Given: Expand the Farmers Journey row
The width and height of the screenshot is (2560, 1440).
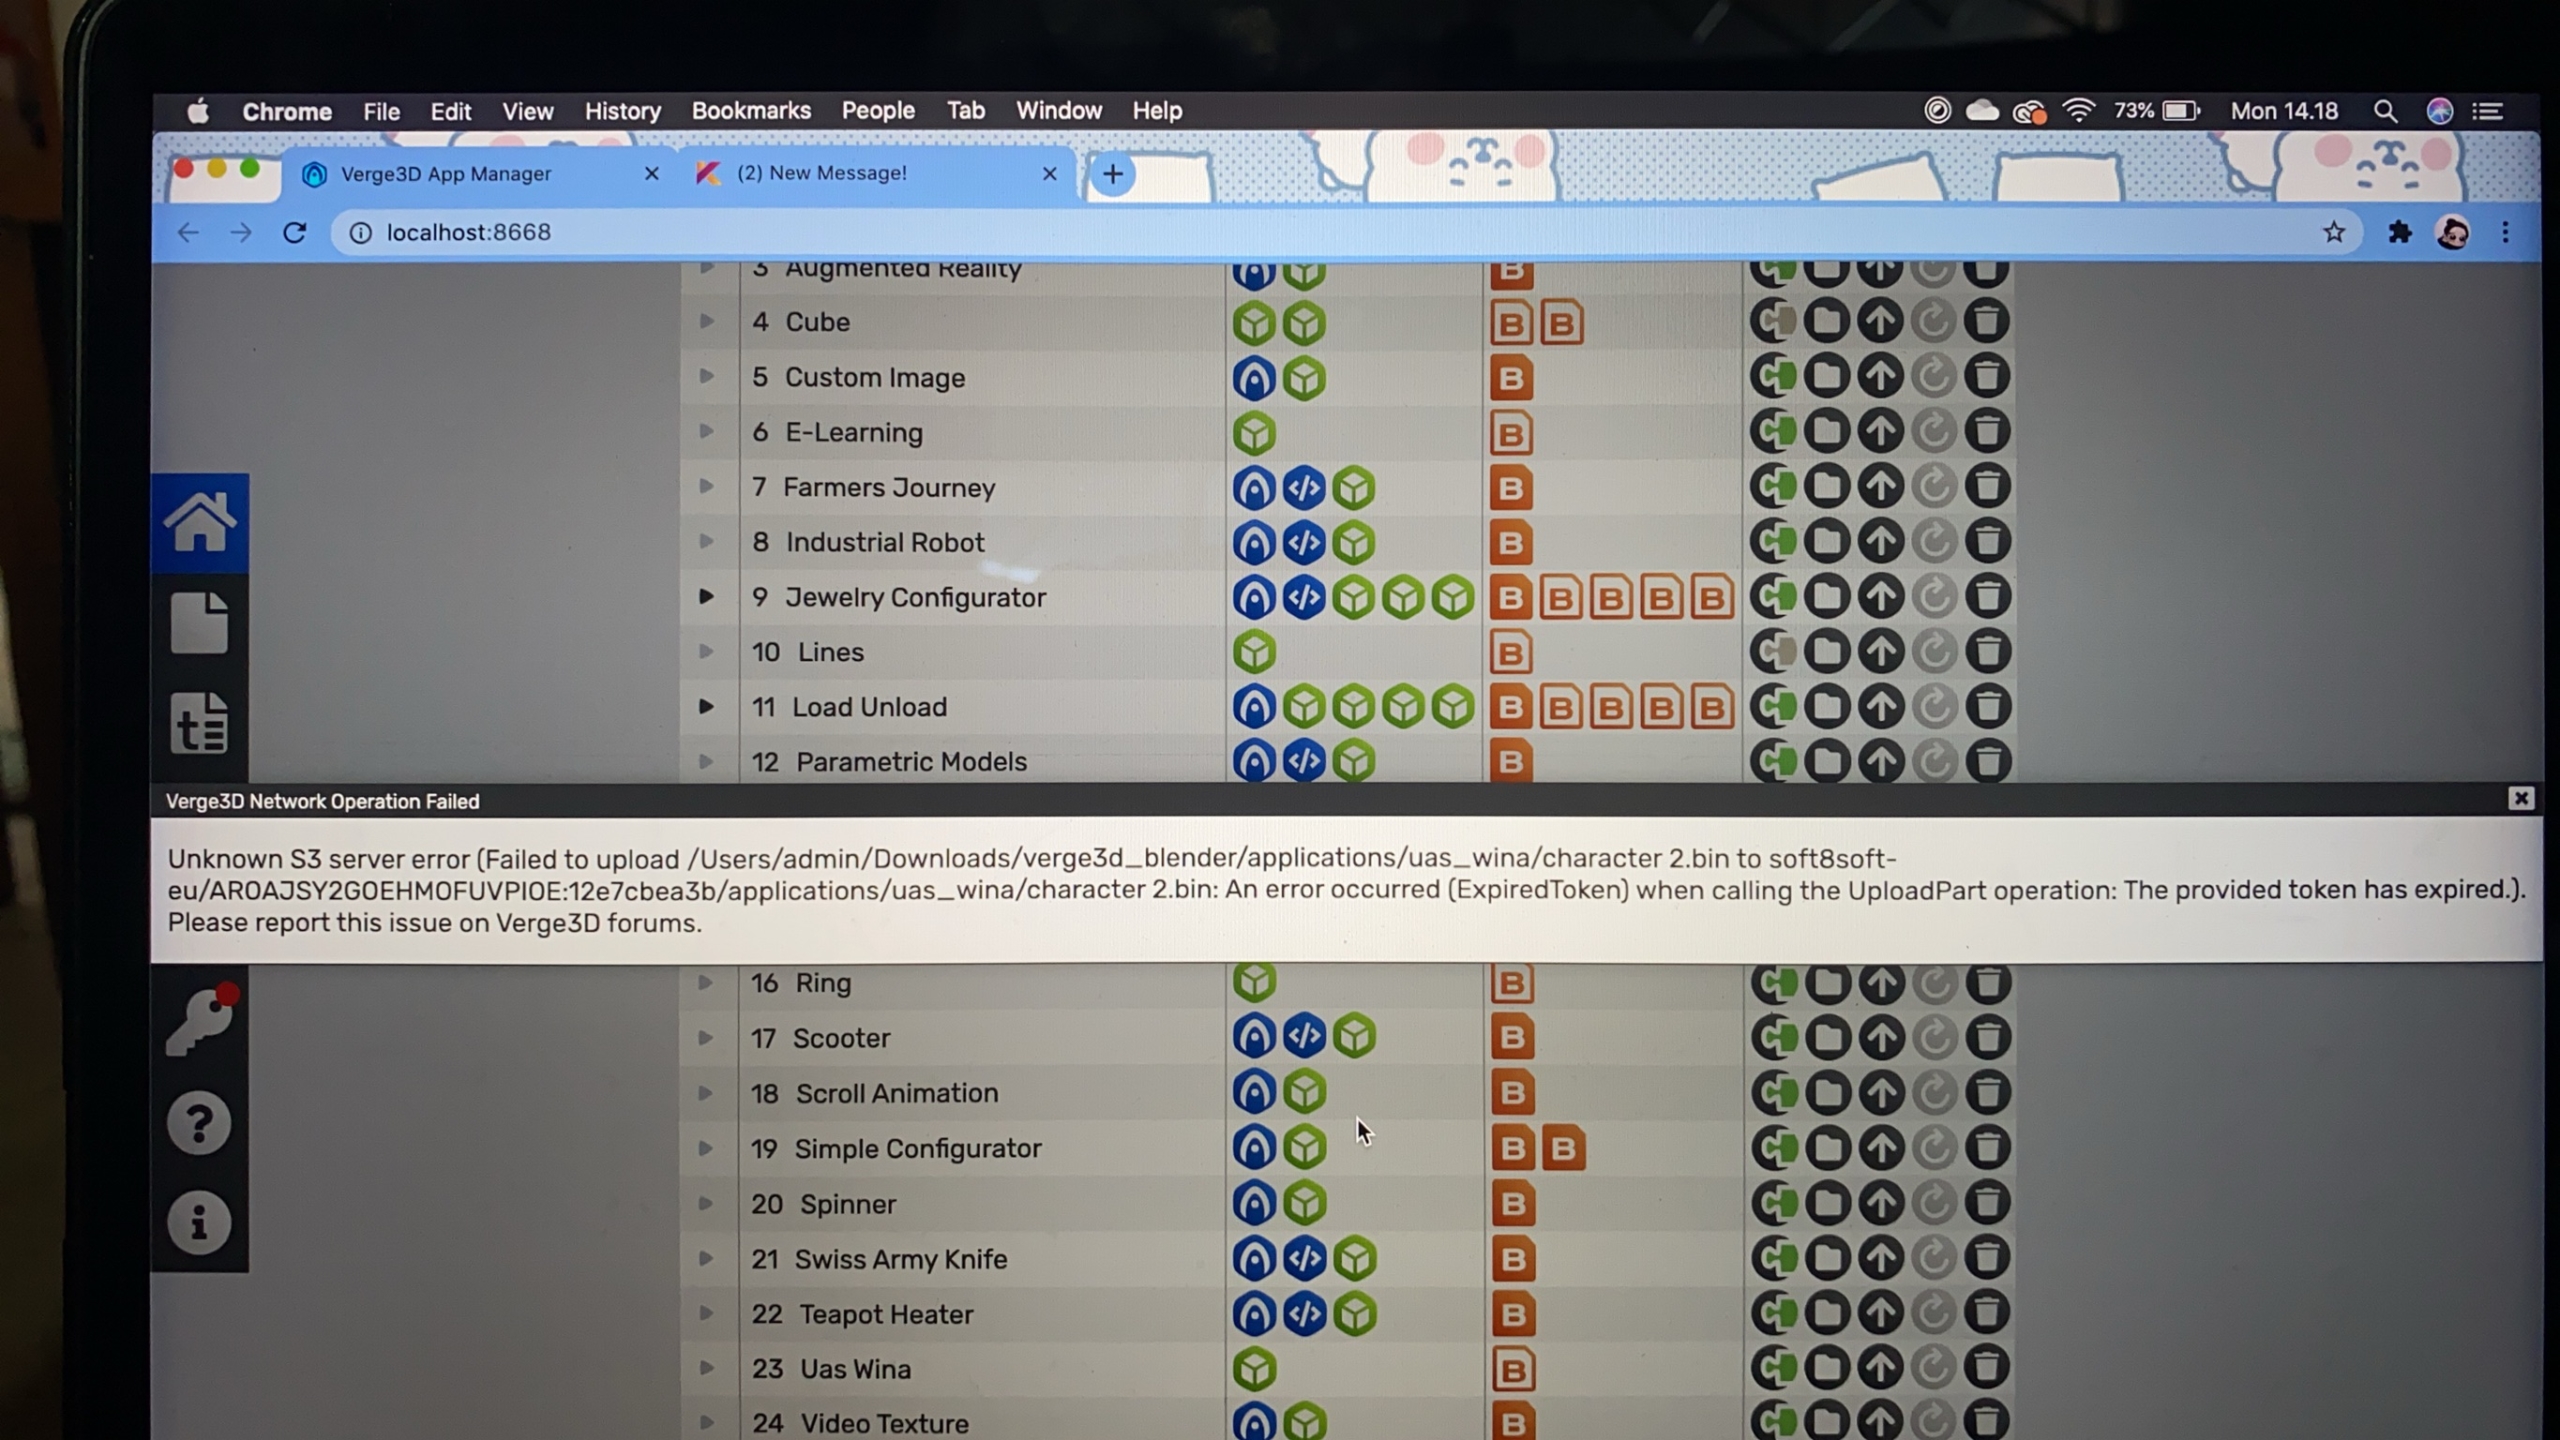Looking at the screenshot, I should [706, 486].
